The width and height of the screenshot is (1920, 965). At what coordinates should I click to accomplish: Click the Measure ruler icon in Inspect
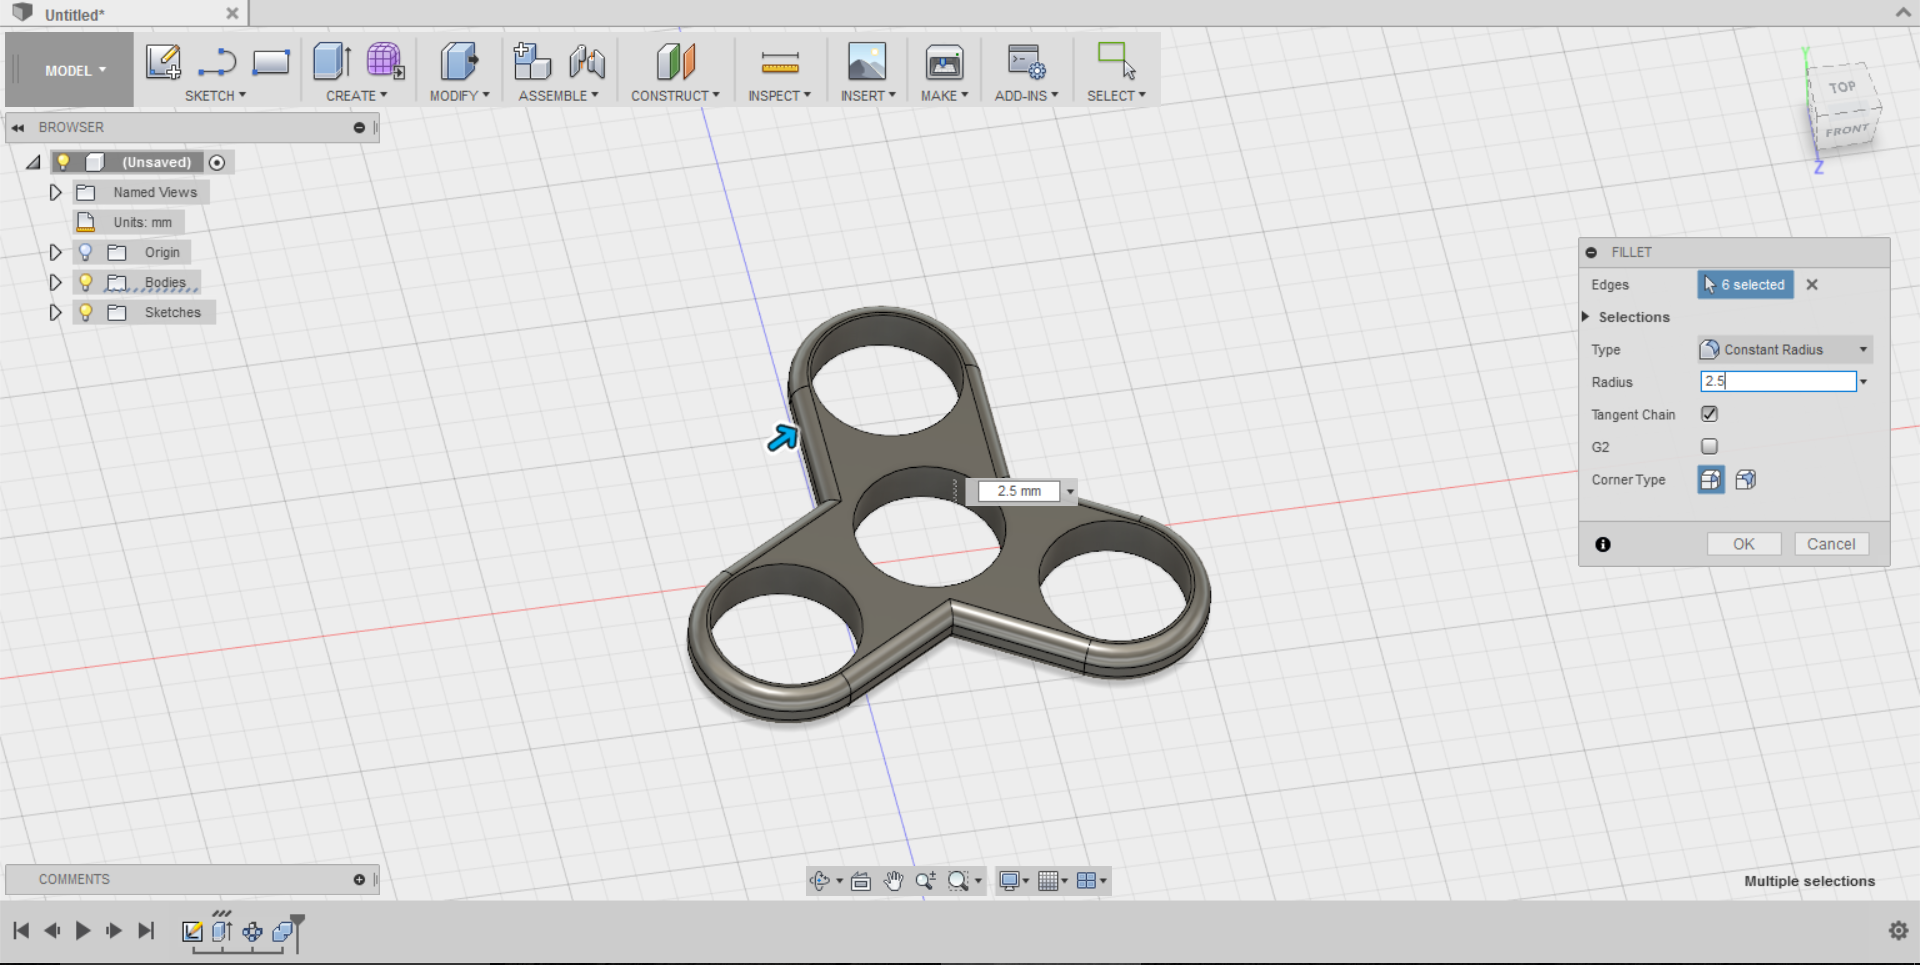(780, 64)
